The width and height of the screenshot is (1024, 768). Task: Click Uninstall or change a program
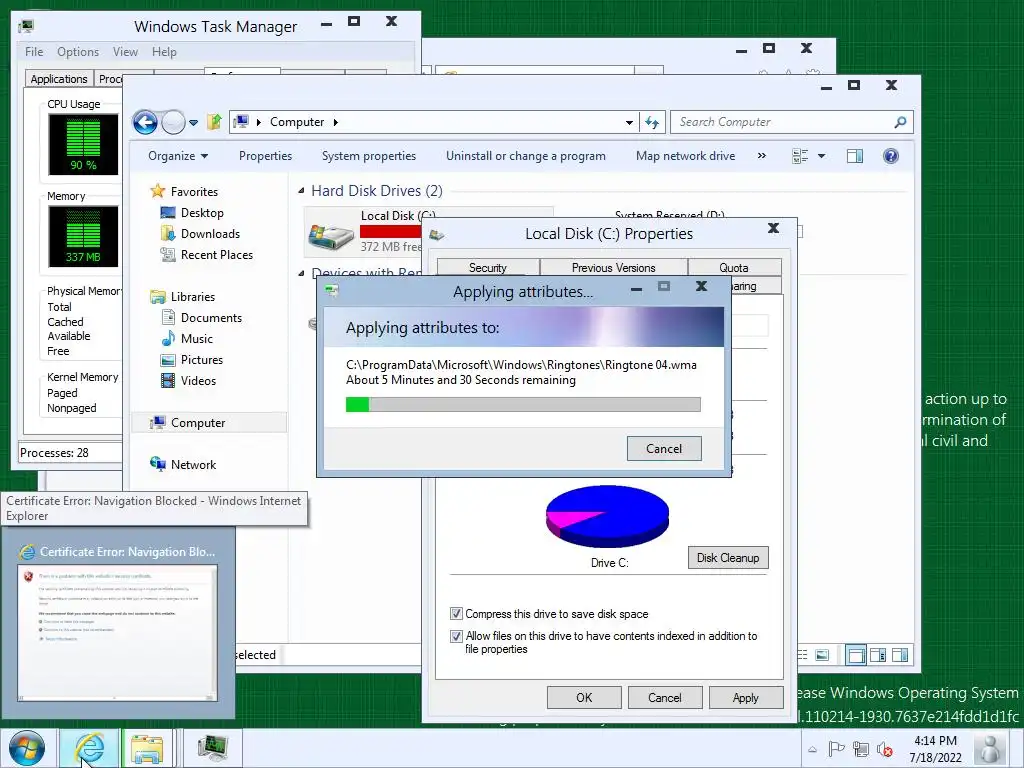pyautogui.click(x=526, y=156)
